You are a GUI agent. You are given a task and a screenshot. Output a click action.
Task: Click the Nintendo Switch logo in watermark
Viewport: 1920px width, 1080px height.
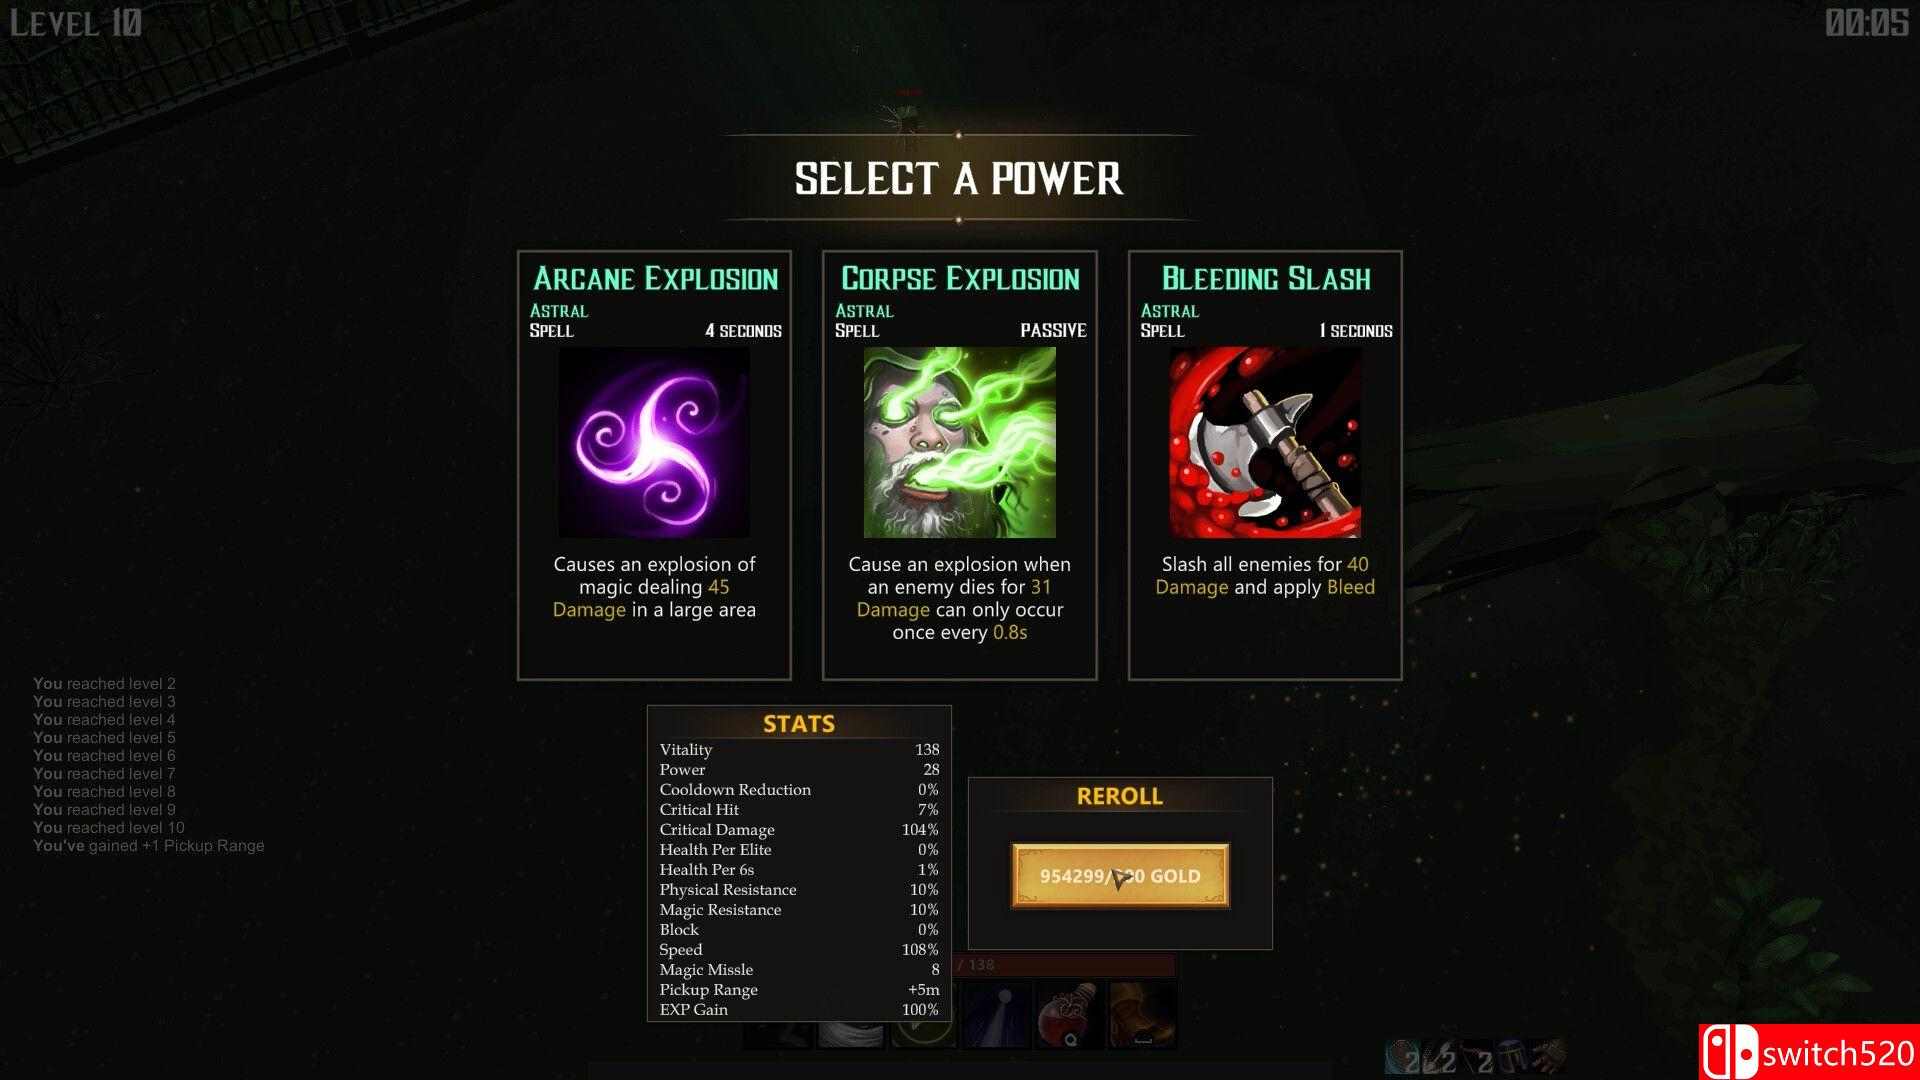click(1730, 1052)
